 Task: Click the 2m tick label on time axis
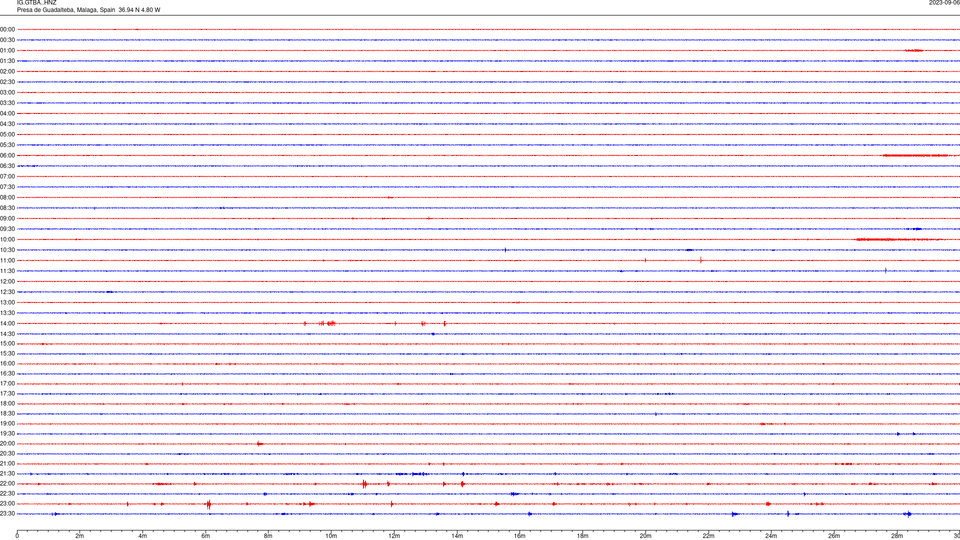click(x=80, y=536)
